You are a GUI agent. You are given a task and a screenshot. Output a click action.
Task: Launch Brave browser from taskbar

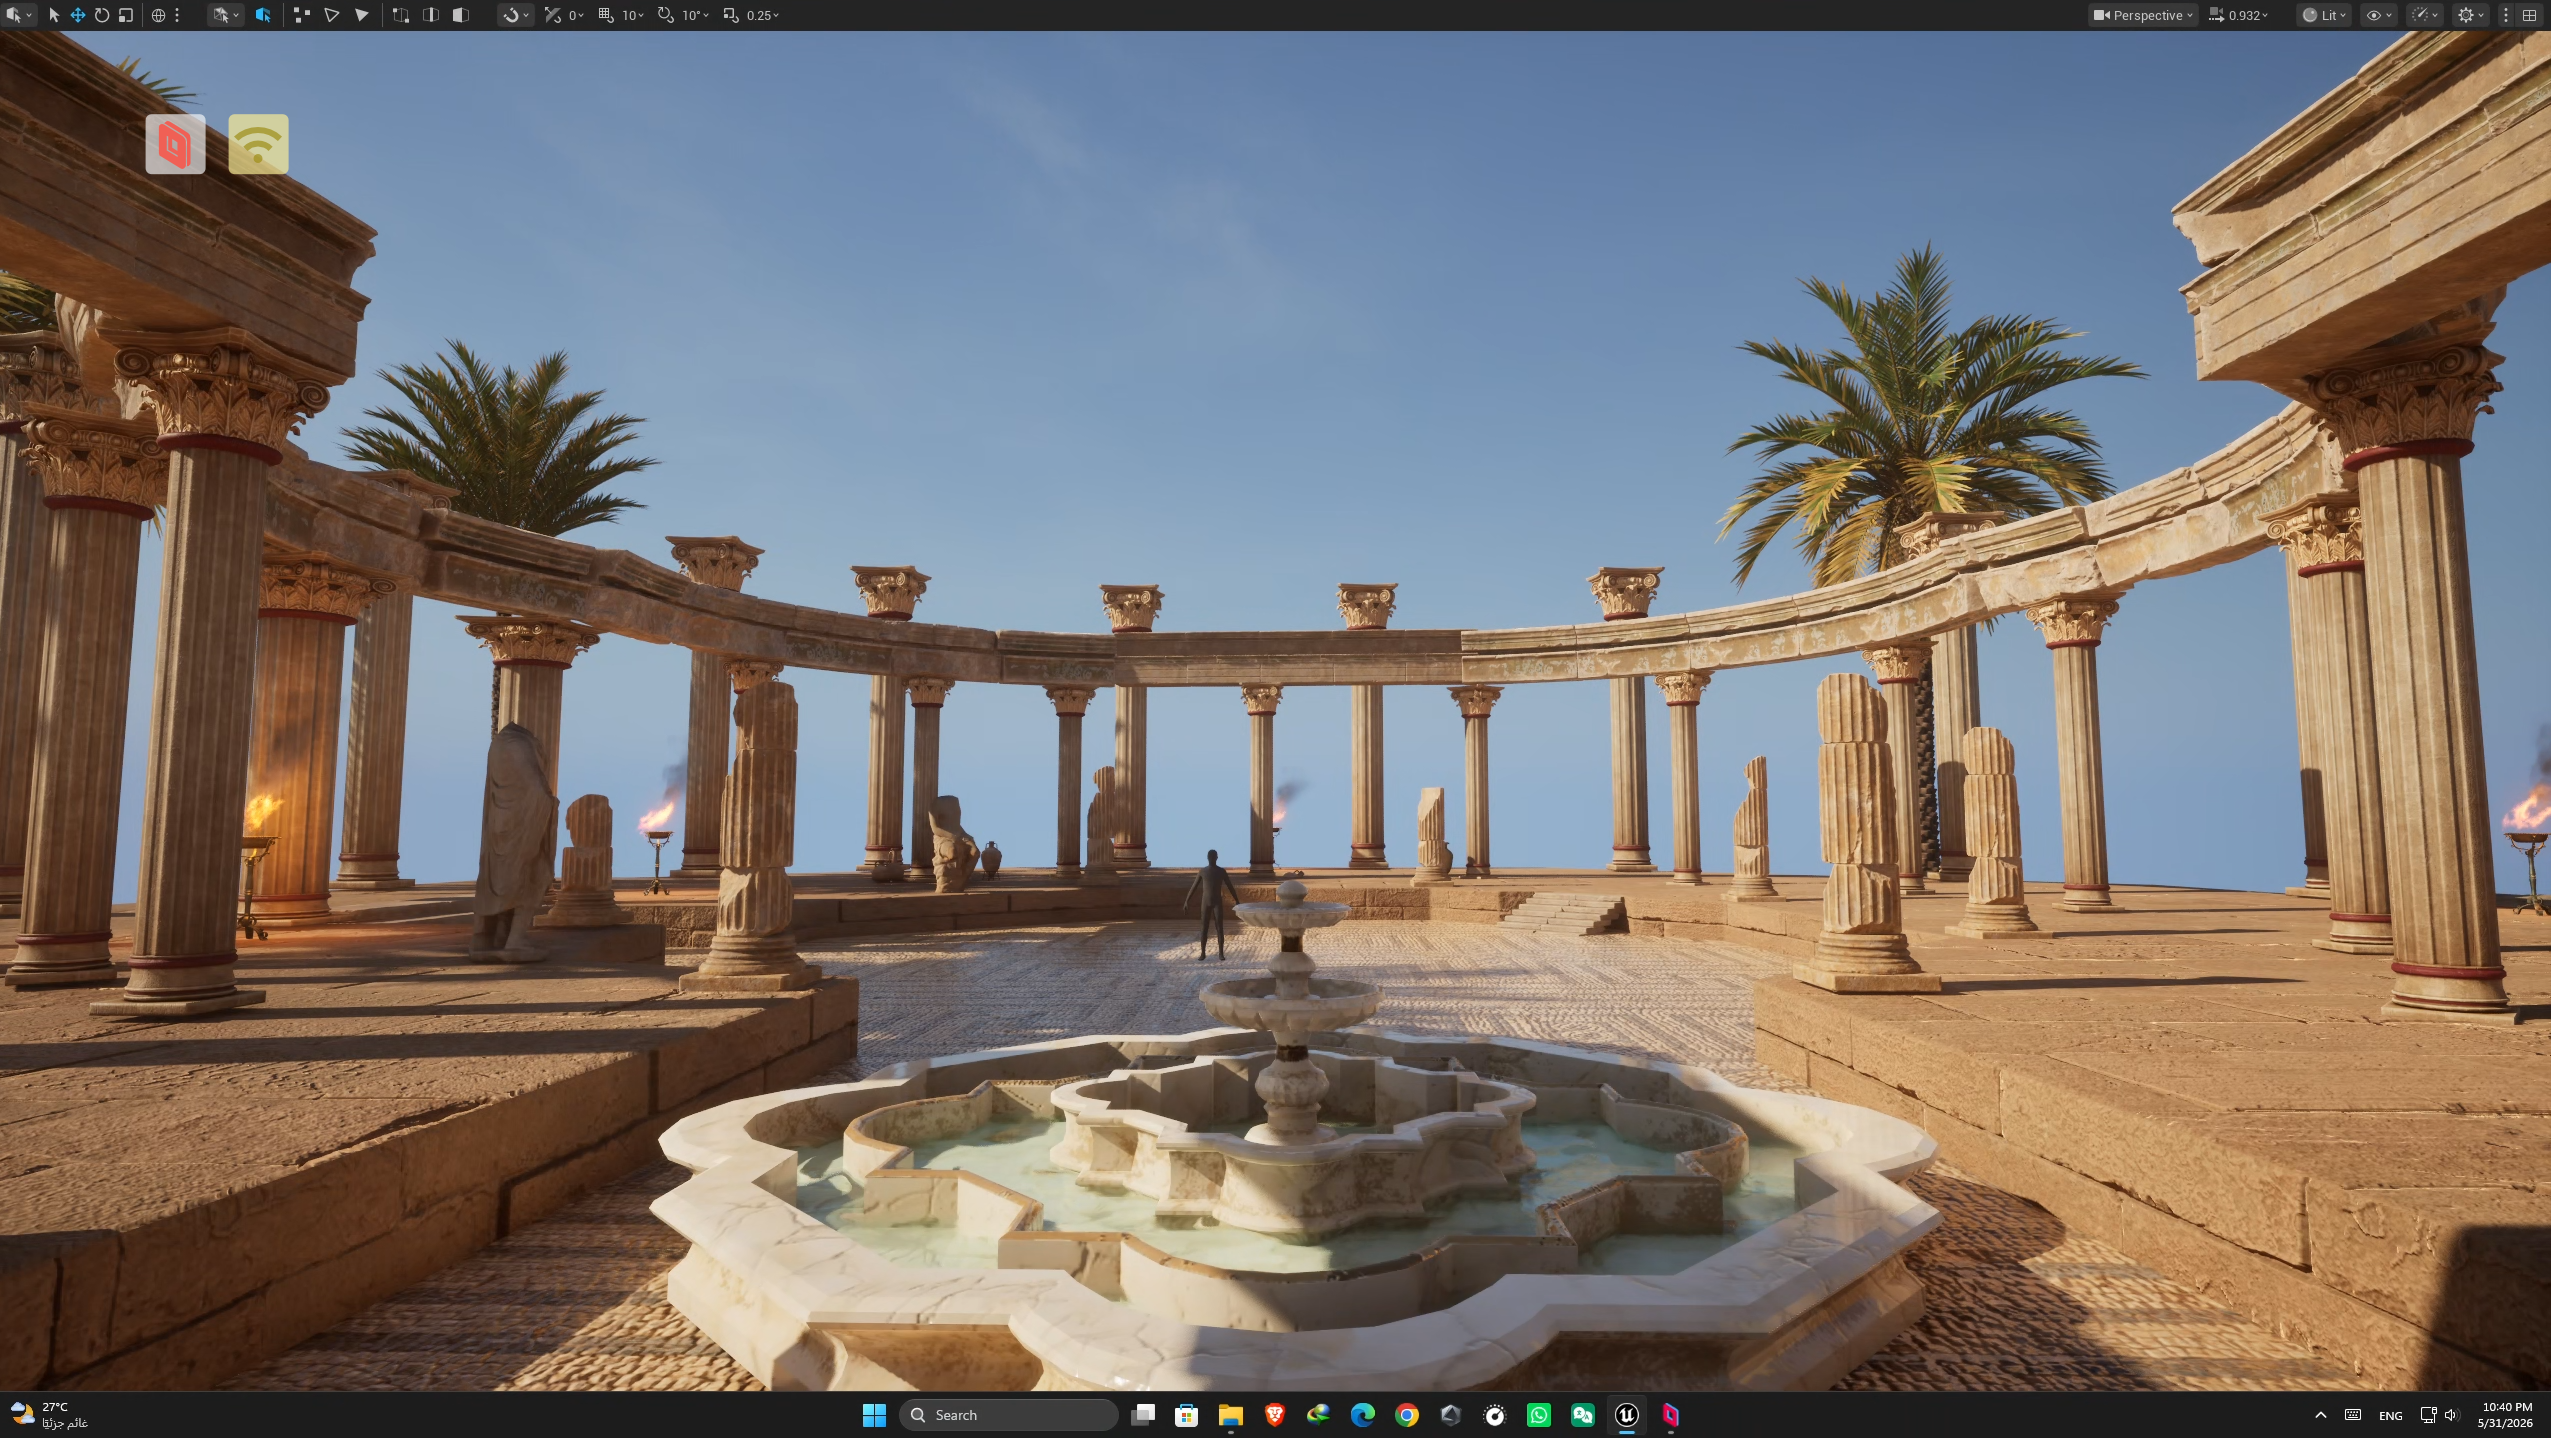point(1275,1414)
